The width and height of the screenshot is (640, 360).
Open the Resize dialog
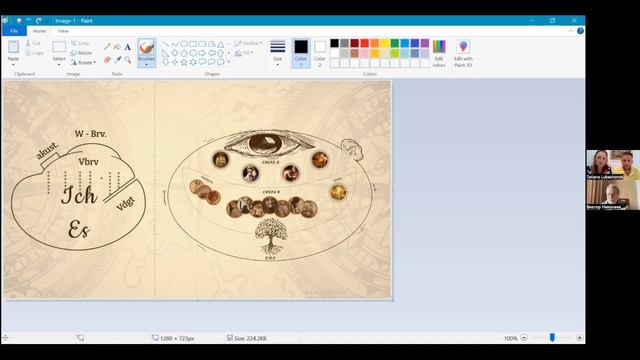81,53
